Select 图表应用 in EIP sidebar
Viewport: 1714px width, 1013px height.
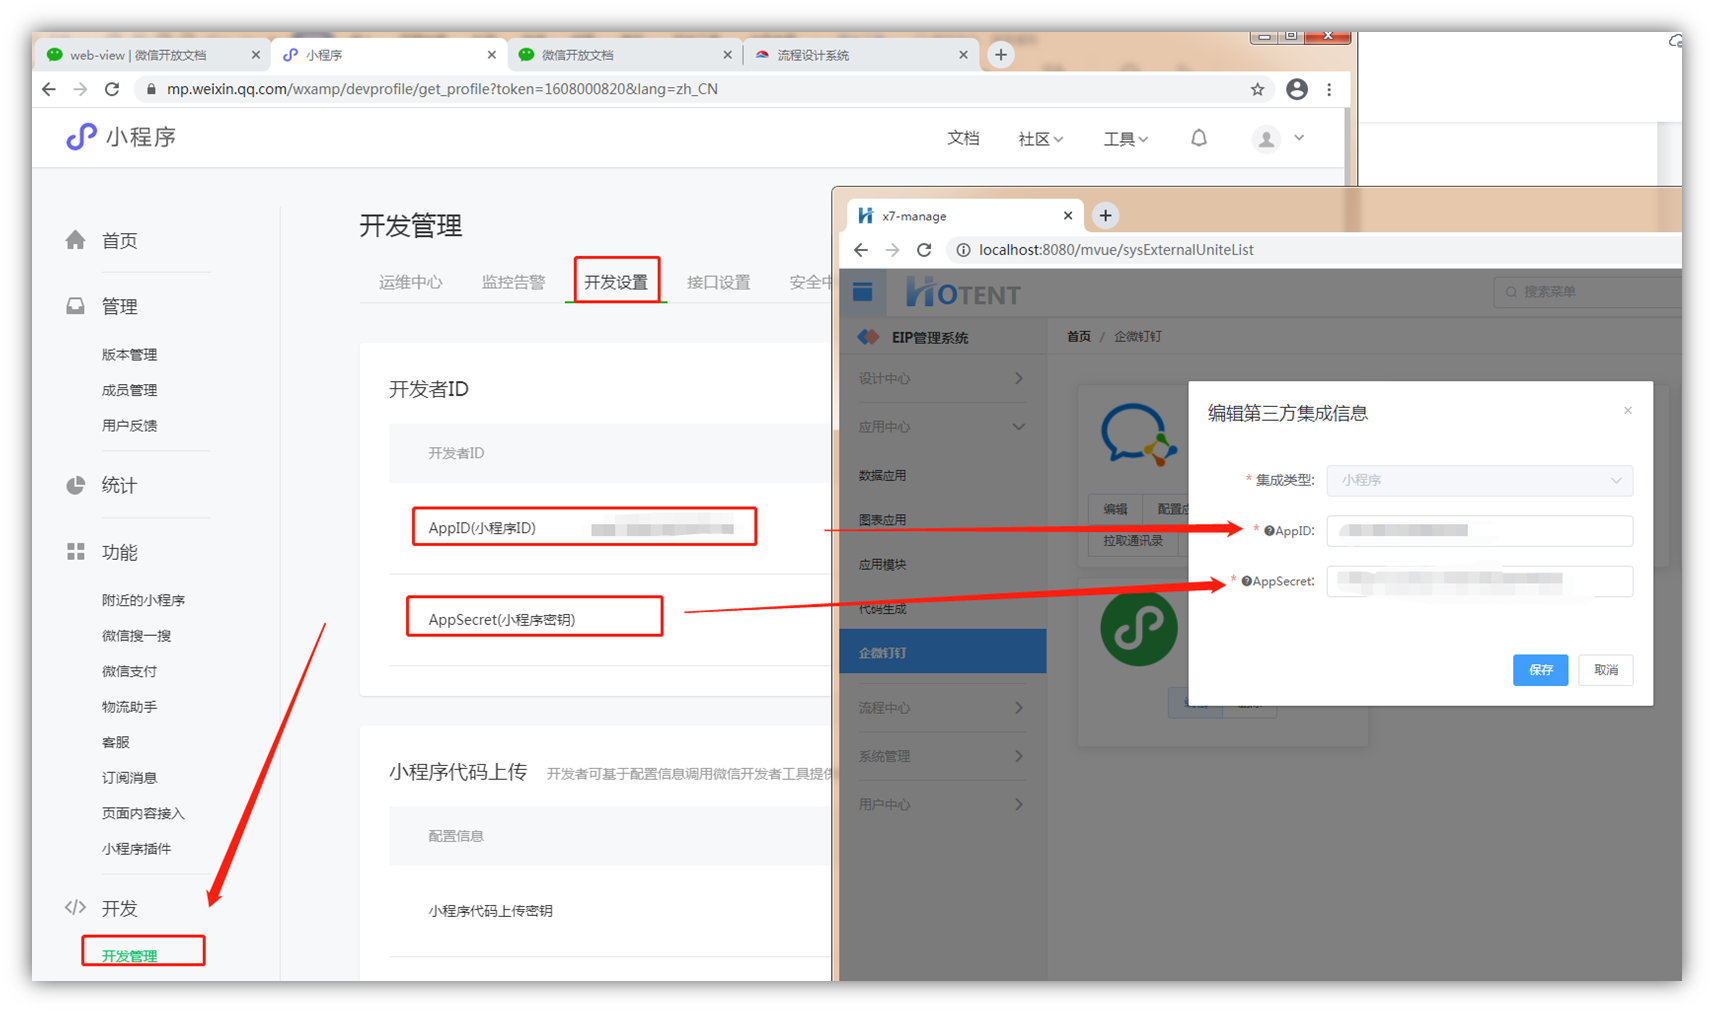pyautogui.click(x=883, y=520)
